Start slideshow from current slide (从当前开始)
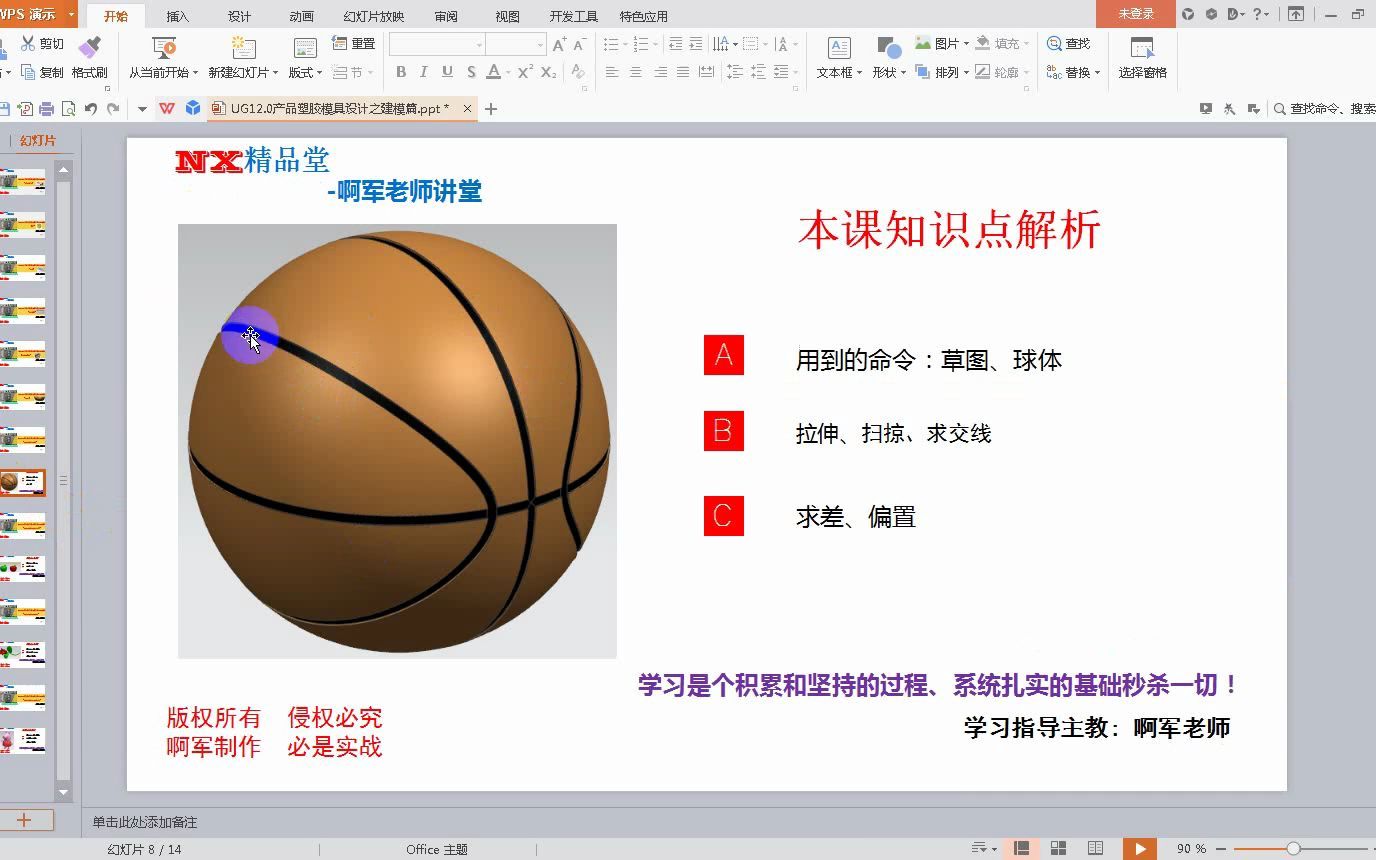Image resolution: width=1376 pixels, height=860 pixels. pos(162,57)
